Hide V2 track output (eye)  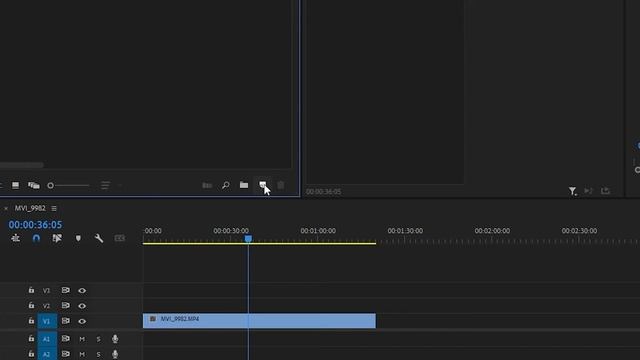(82, 306)
